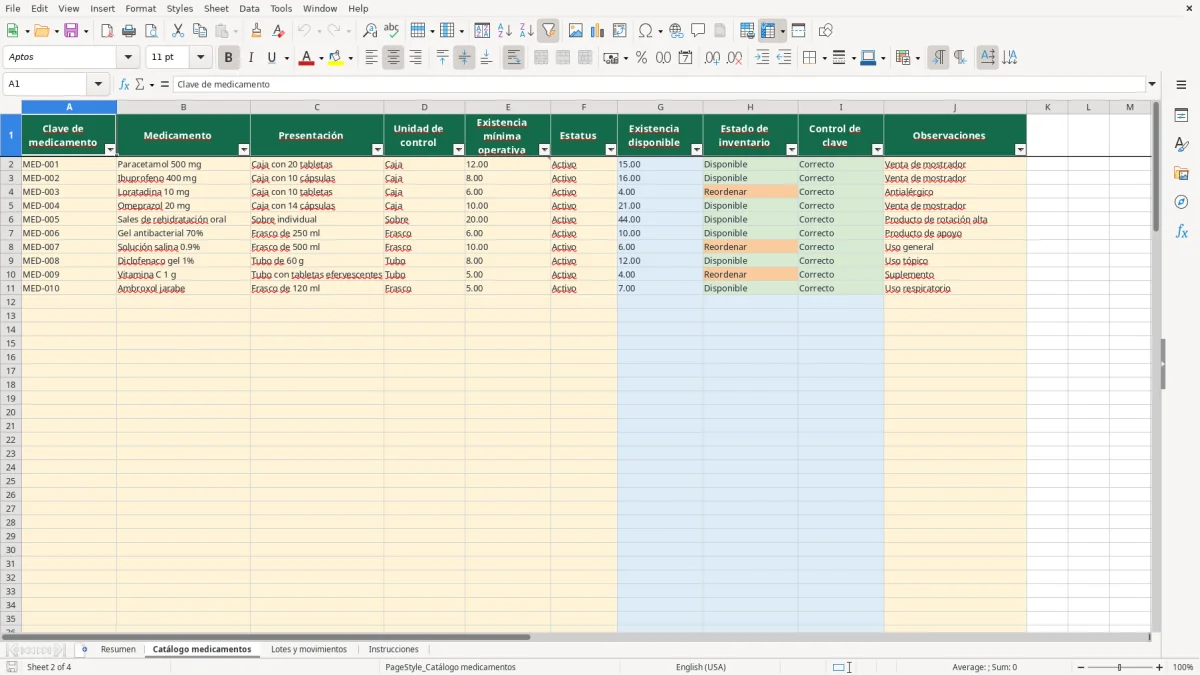
Task: Open the Sheet menu
Action: pyautogui.click(x=216, y=8)
